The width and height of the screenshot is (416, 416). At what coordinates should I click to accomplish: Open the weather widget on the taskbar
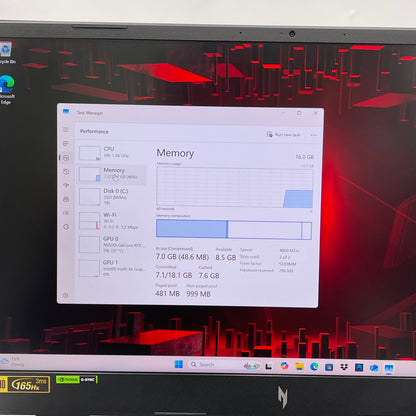(x=13, y=361)
